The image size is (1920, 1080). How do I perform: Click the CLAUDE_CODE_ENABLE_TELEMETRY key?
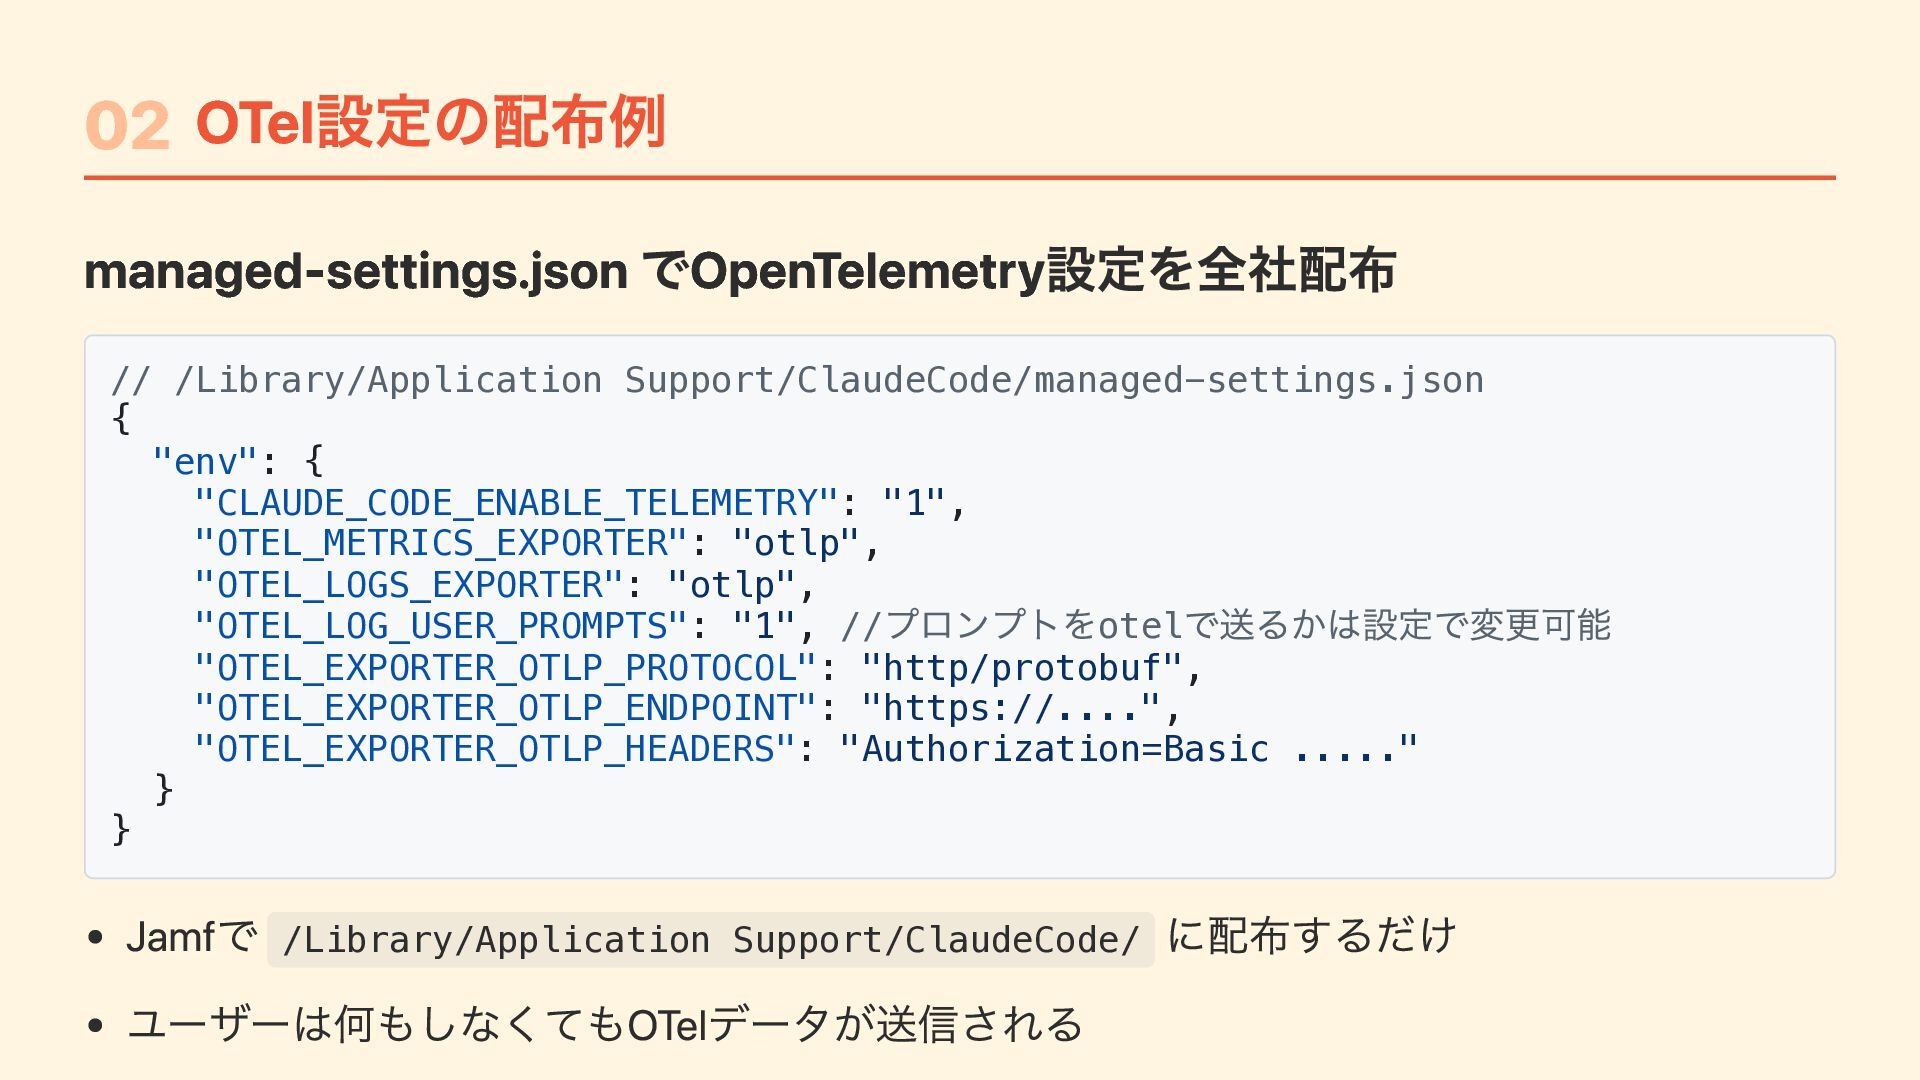click(x=516, y=503)
